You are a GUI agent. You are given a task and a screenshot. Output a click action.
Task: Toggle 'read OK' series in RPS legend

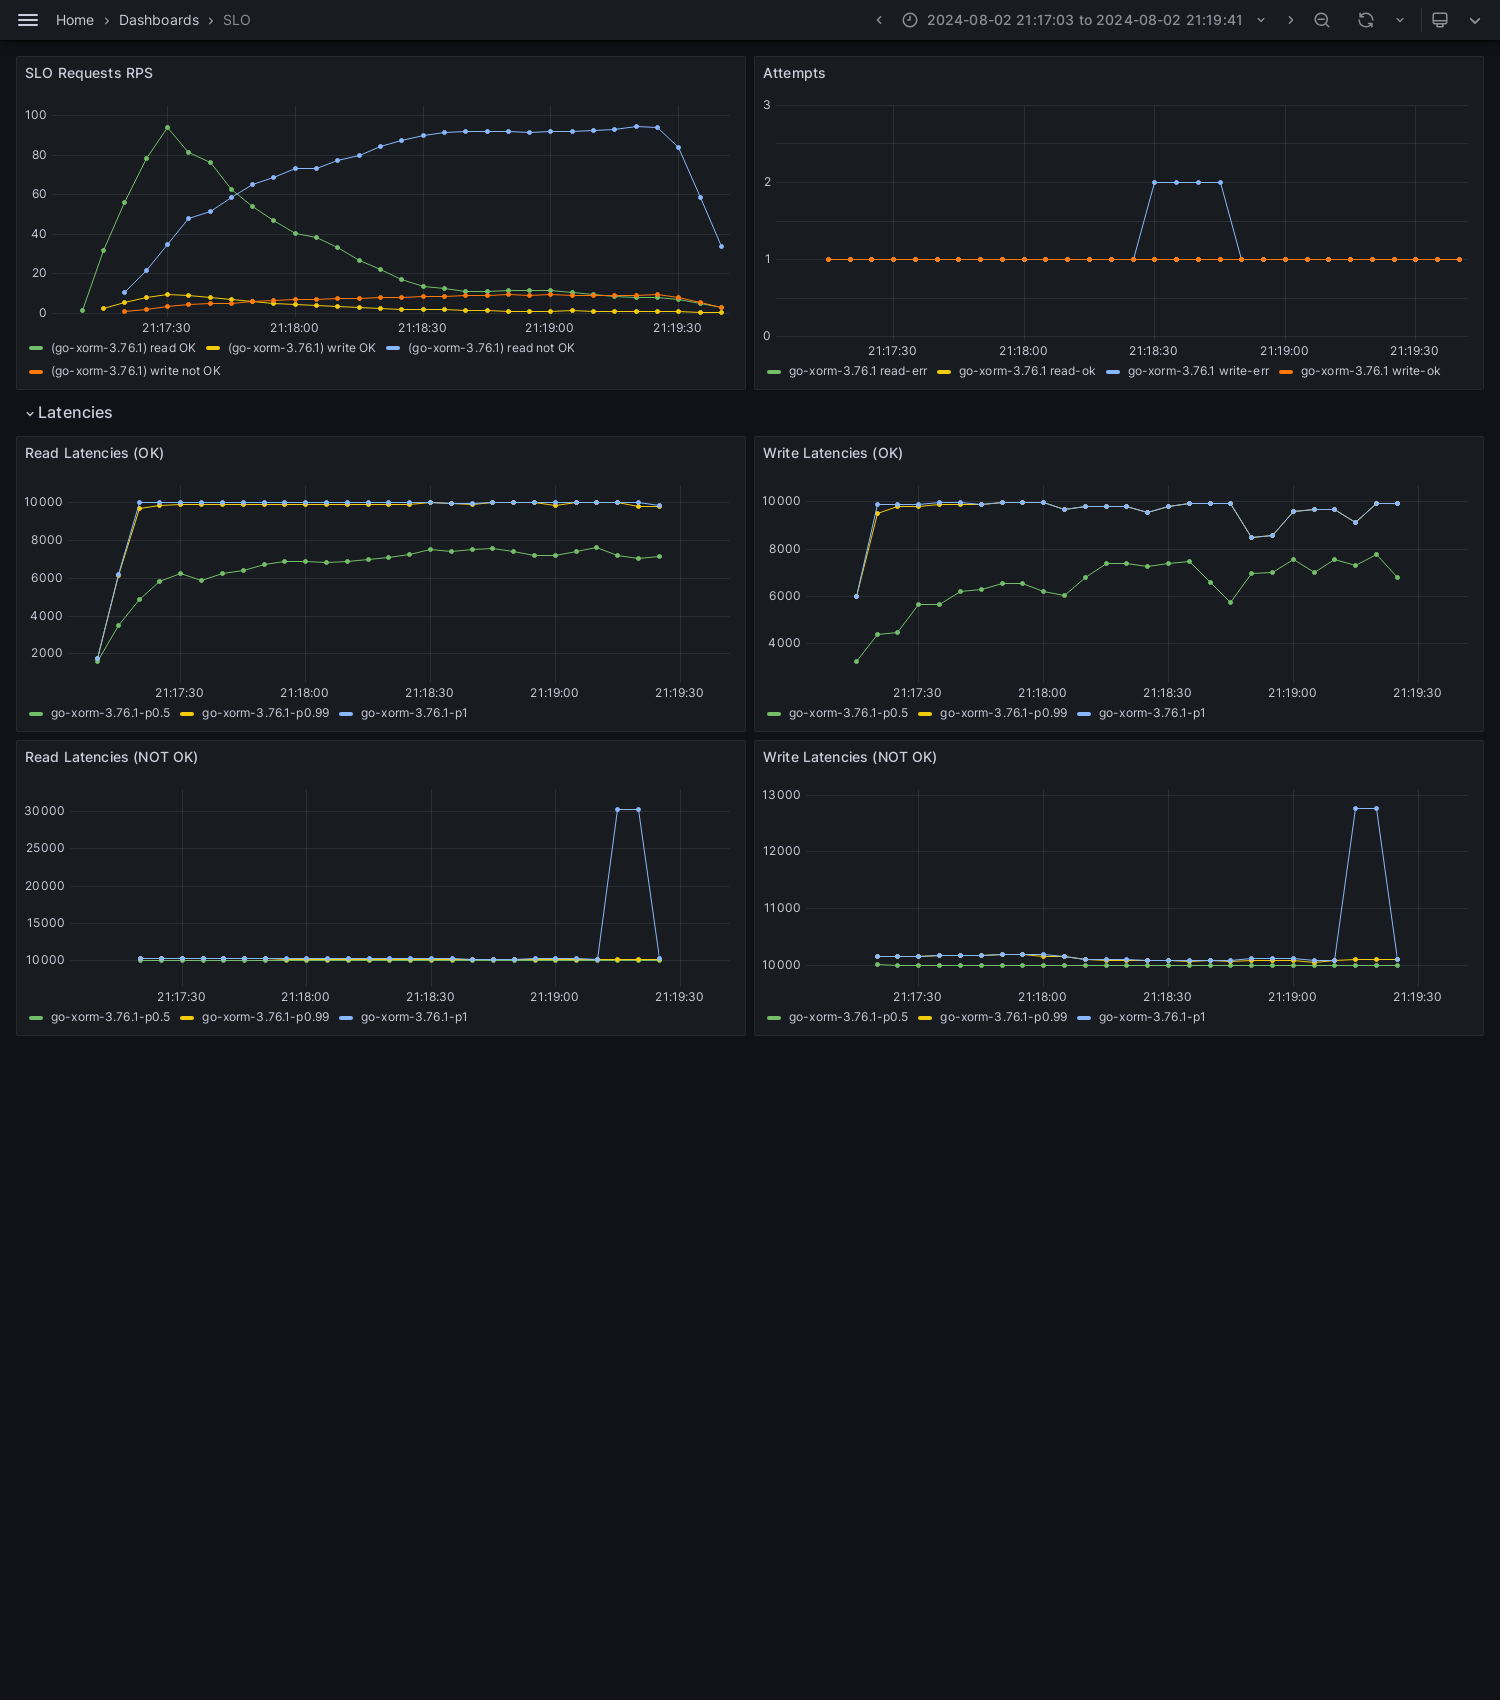(x=123, y=348)
